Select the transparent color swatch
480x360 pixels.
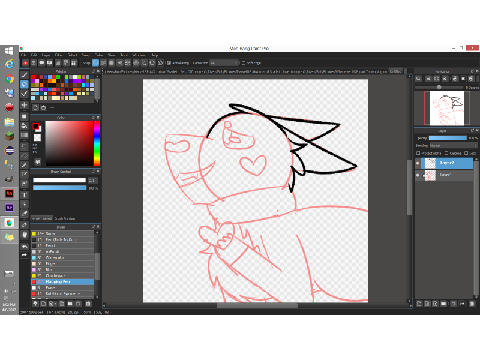[37, 137]
